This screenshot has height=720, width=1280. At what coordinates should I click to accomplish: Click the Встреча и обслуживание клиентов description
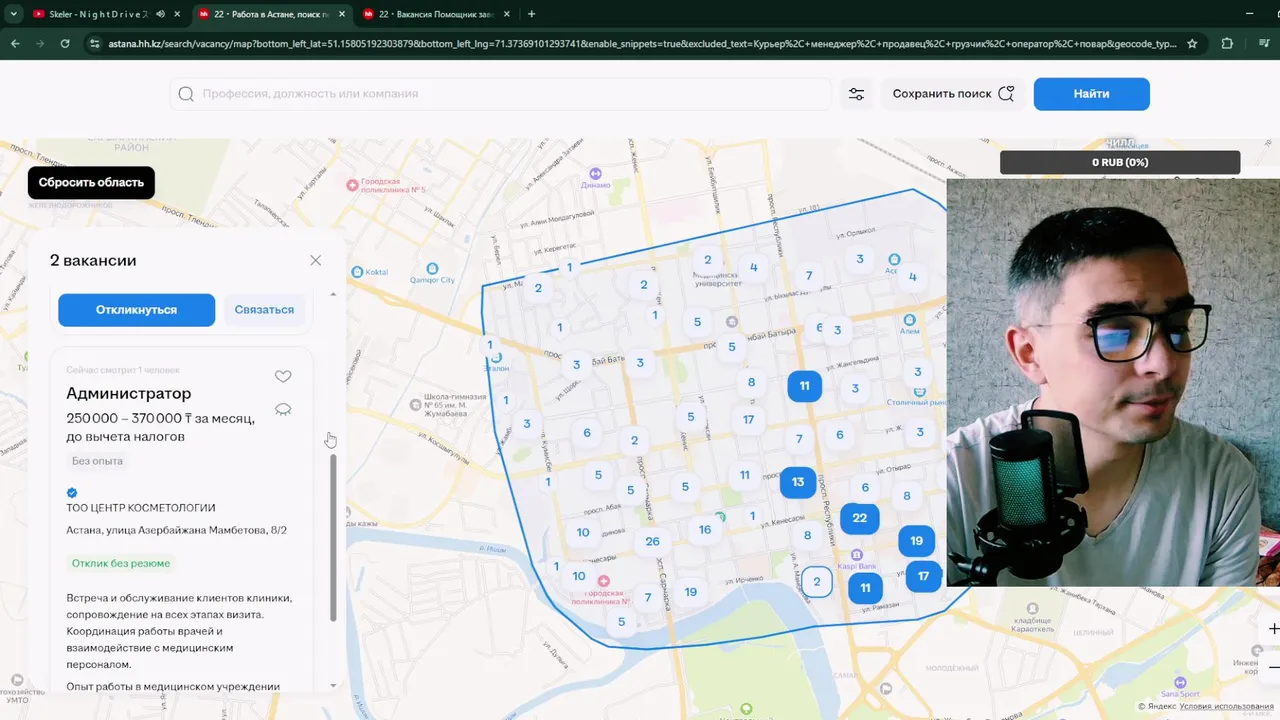point(179,631)
